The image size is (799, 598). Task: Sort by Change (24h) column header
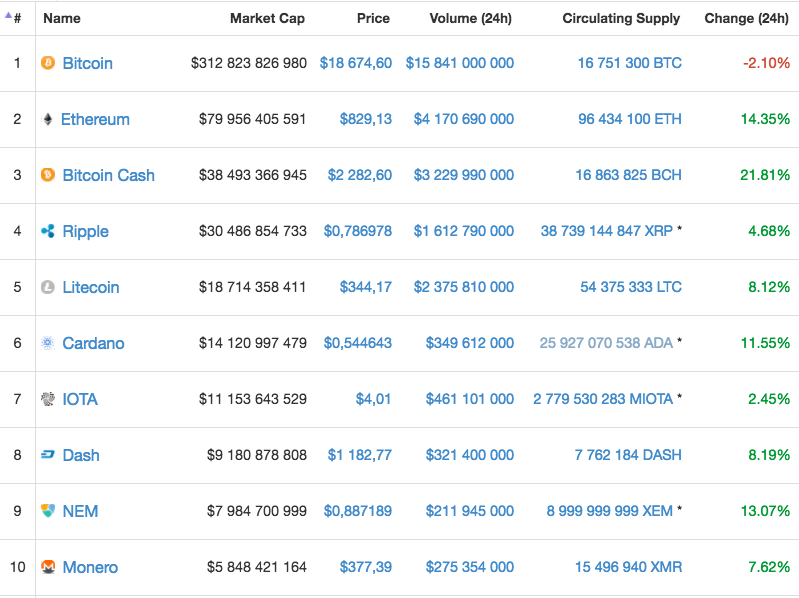click(x=747, y=18)
